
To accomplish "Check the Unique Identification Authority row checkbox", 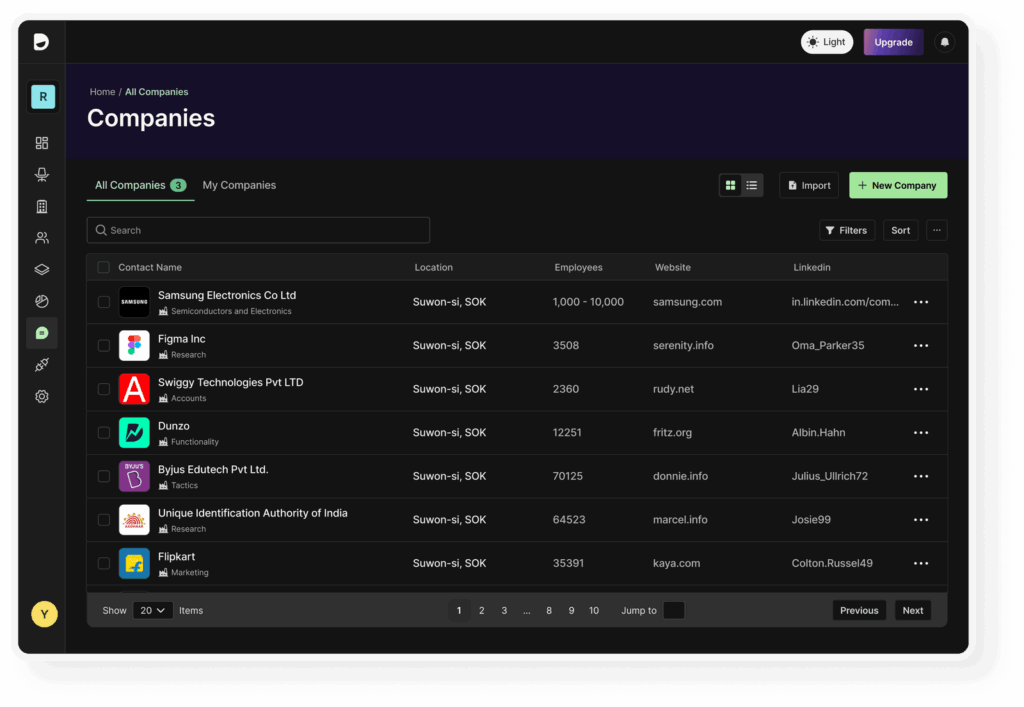I will (103, 520).
